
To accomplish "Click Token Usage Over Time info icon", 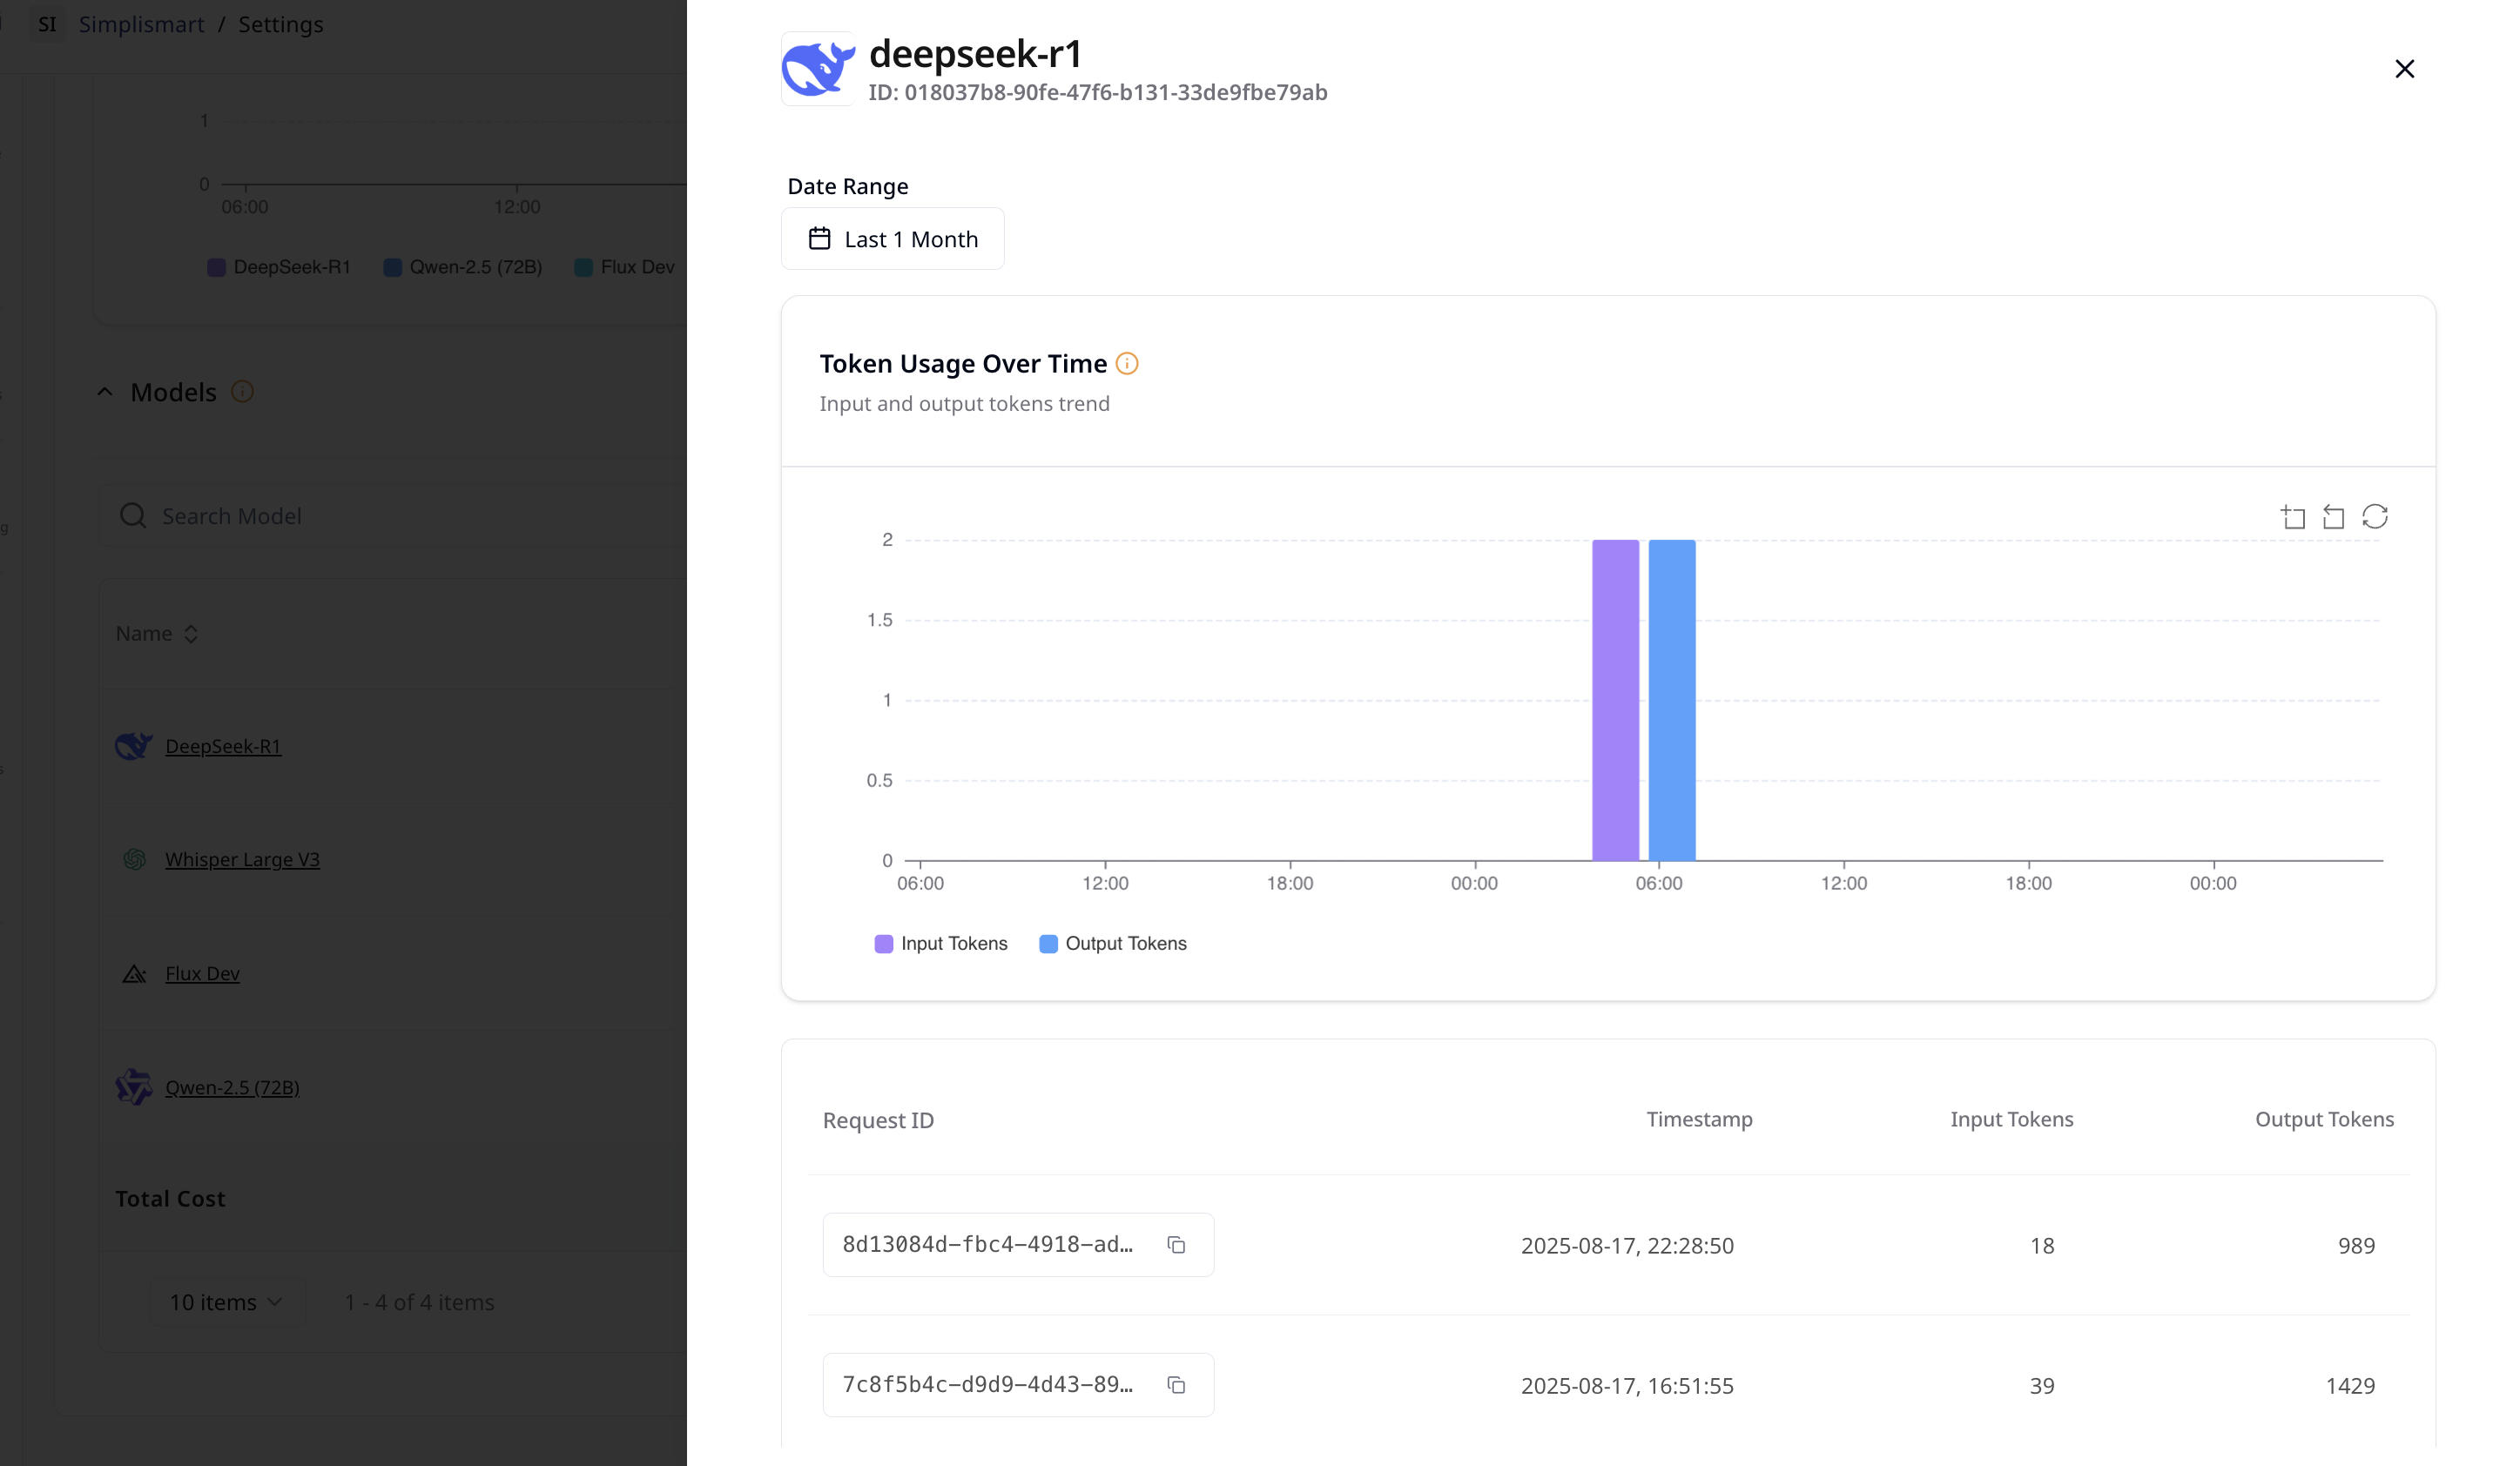I will (1127, 364).
